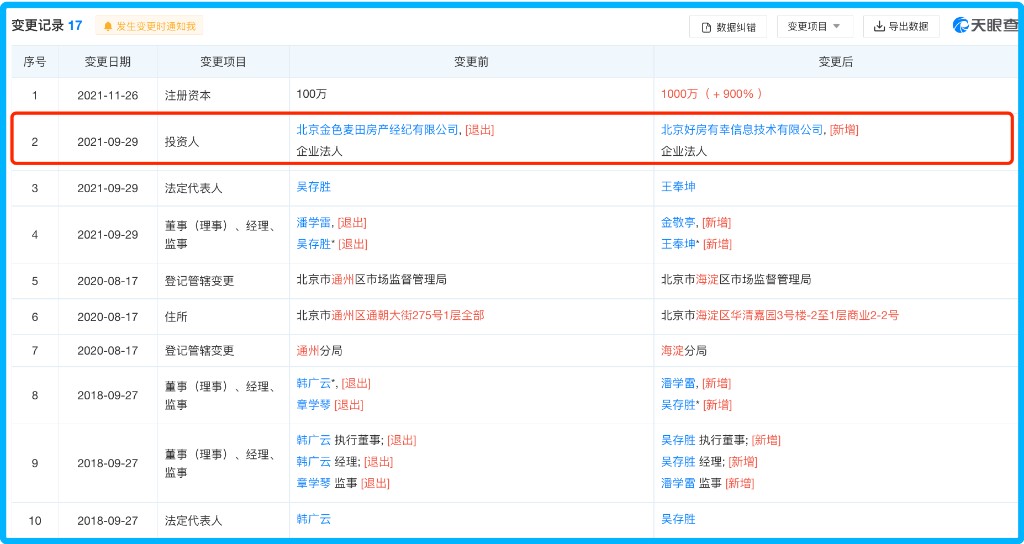Select the 住所 cell in row 6
The height and width of the screenshot is (544, 1024).
[223, 317]
